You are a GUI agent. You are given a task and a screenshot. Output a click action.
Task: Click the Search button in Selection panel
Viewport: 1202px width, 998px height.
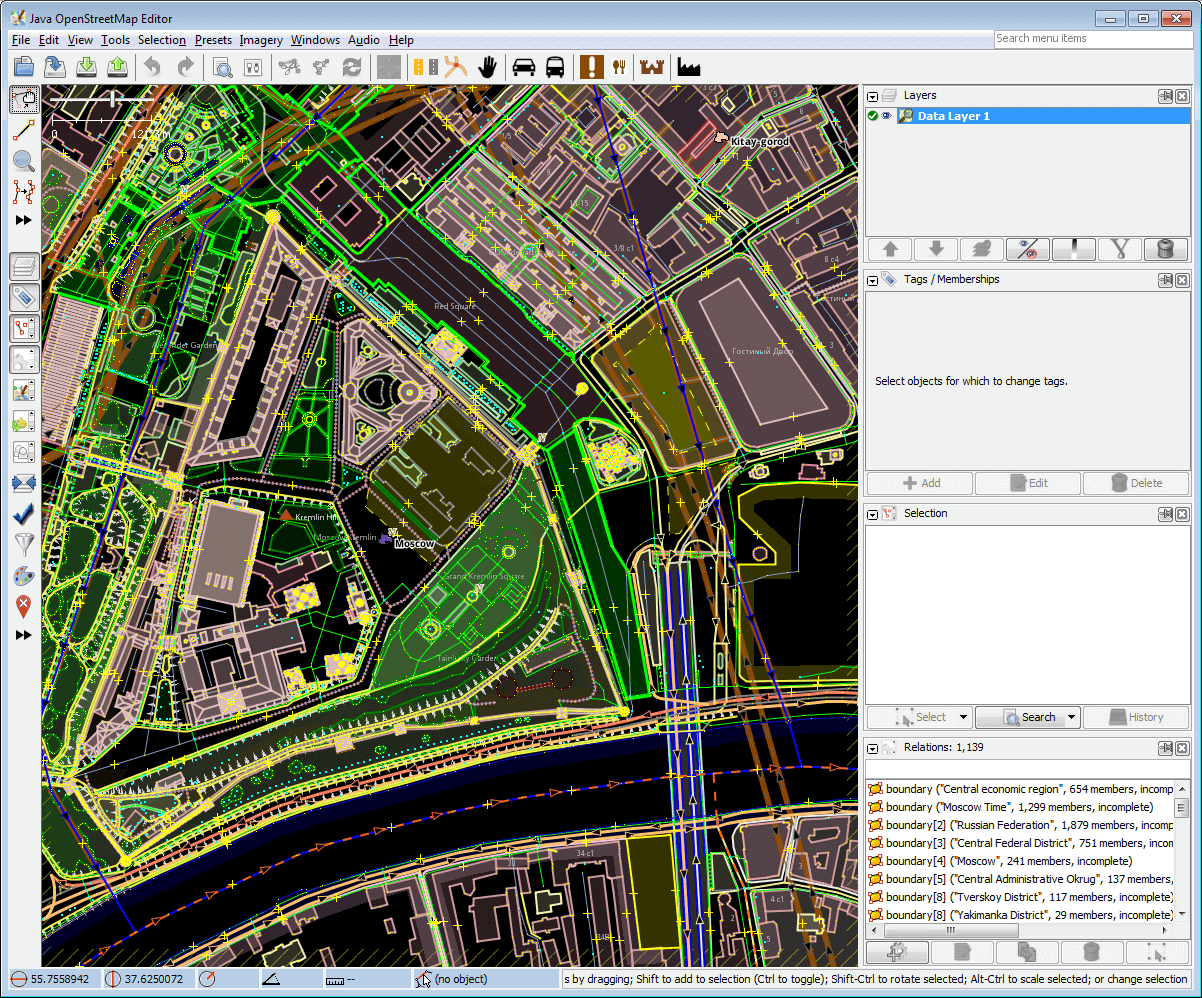pos(1028,717)
